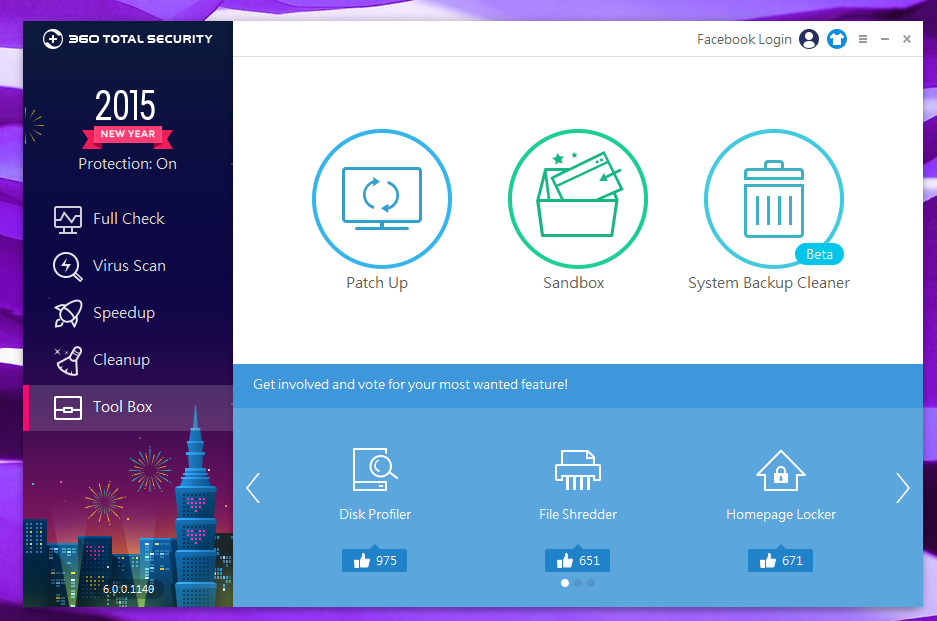The height and width of the screenshot is (621, 937).
Task: Go to Virus Scan section
Action: point(128,266)
